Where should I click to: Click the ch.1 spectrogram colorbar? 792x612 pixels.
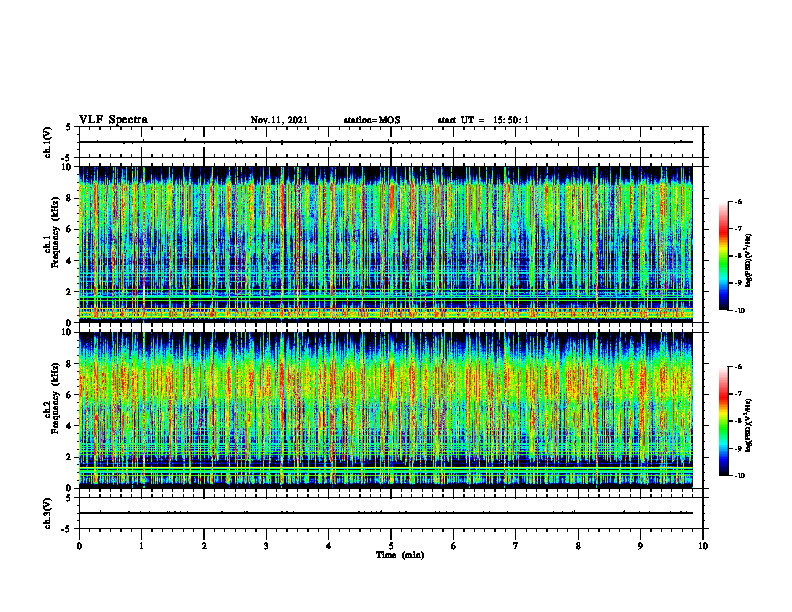tap(723, 256)
